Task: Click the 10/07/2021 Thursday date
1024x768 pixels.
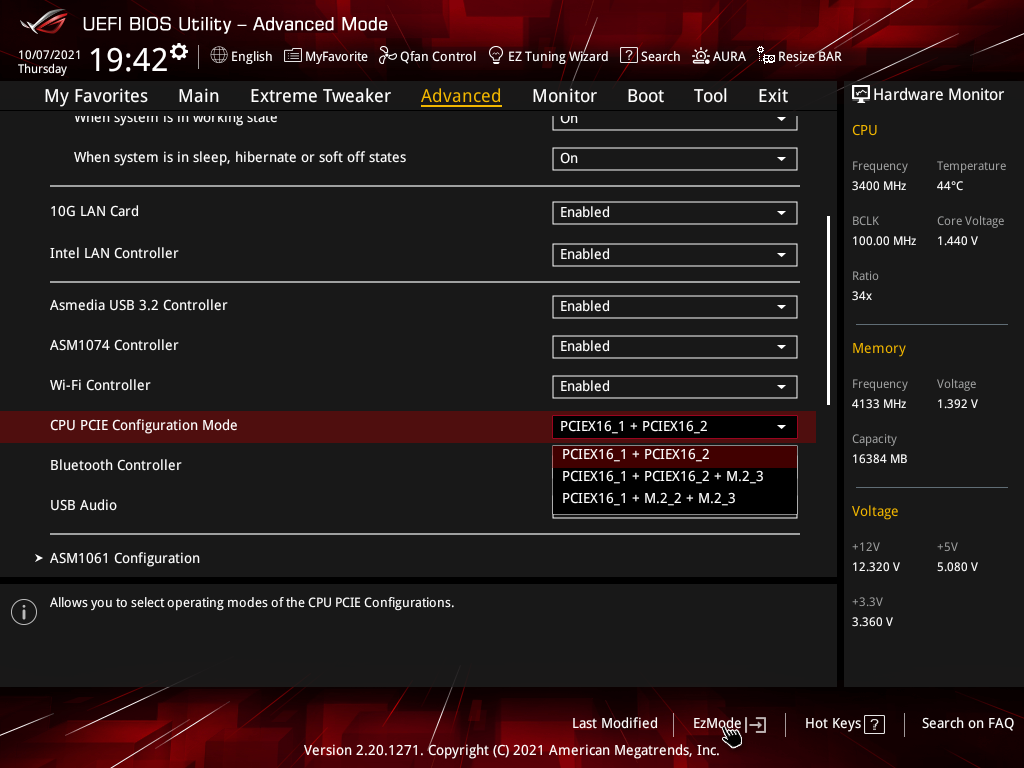Action: point(49,62)
